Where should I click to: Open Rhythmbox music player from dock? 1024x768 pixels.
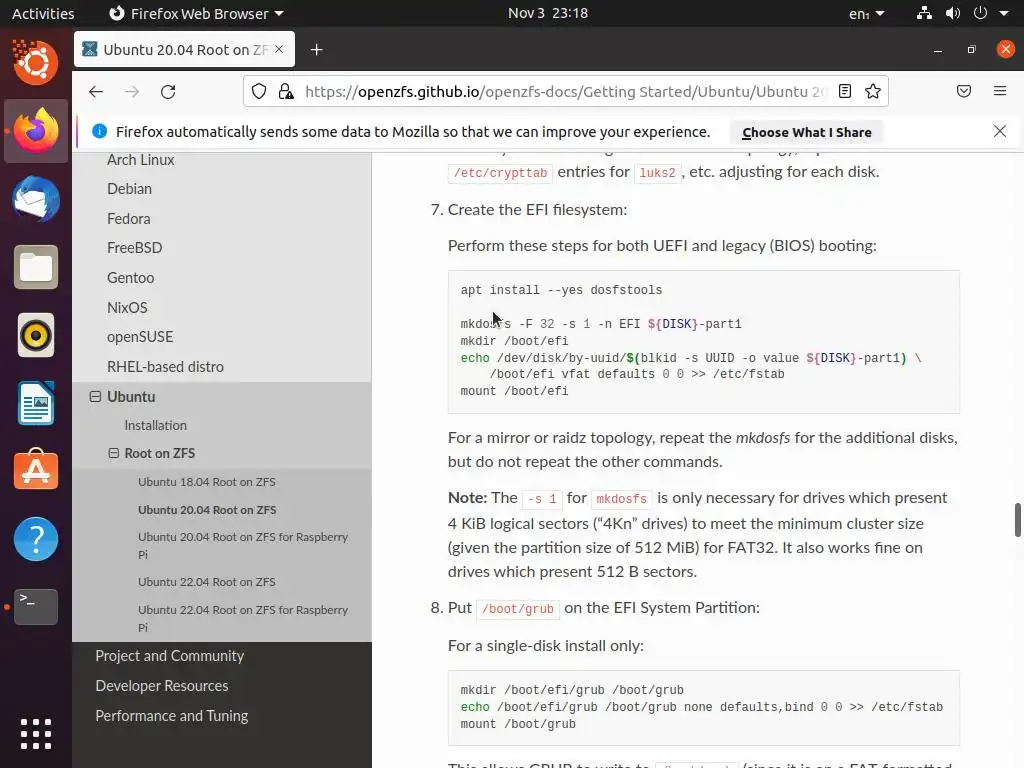35,335
